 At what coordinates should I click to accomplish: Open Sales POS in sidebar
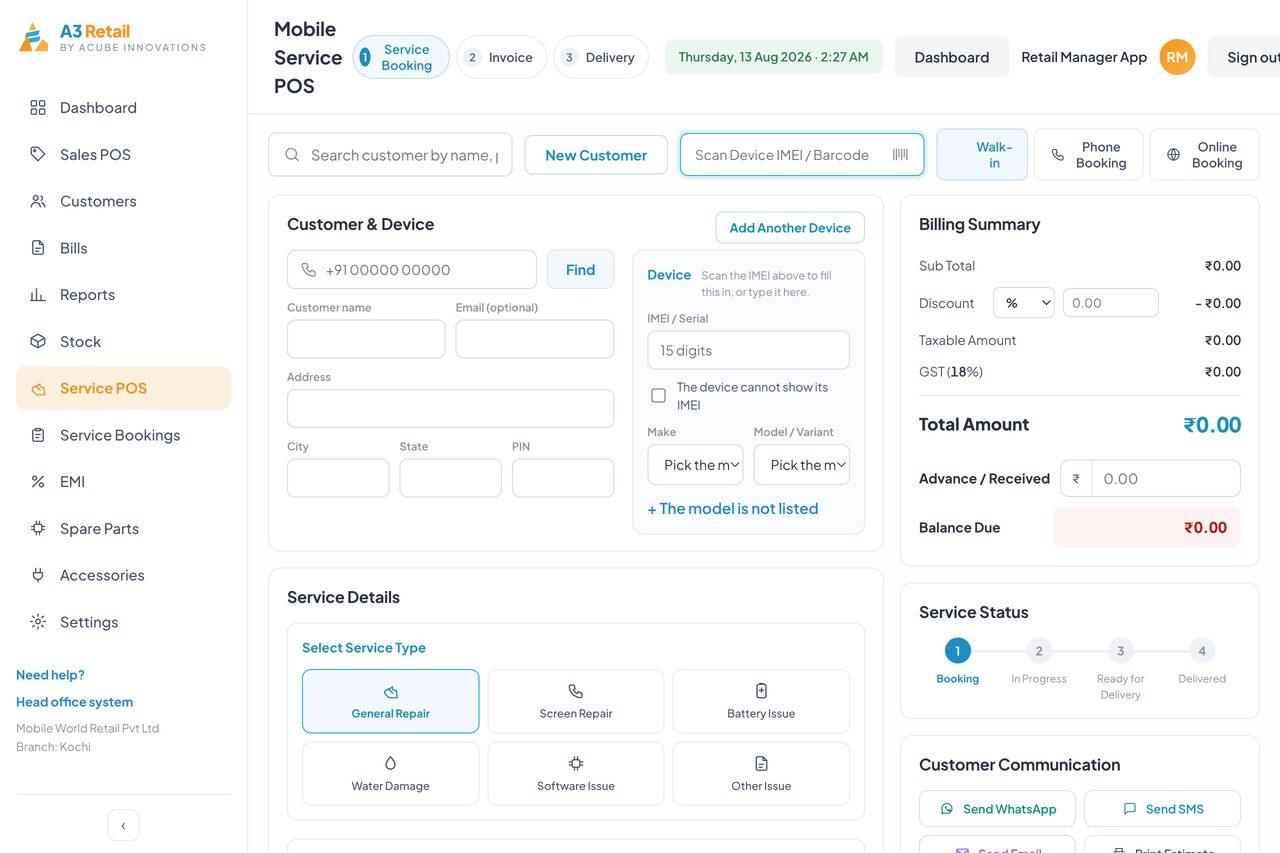click(123, 154)
